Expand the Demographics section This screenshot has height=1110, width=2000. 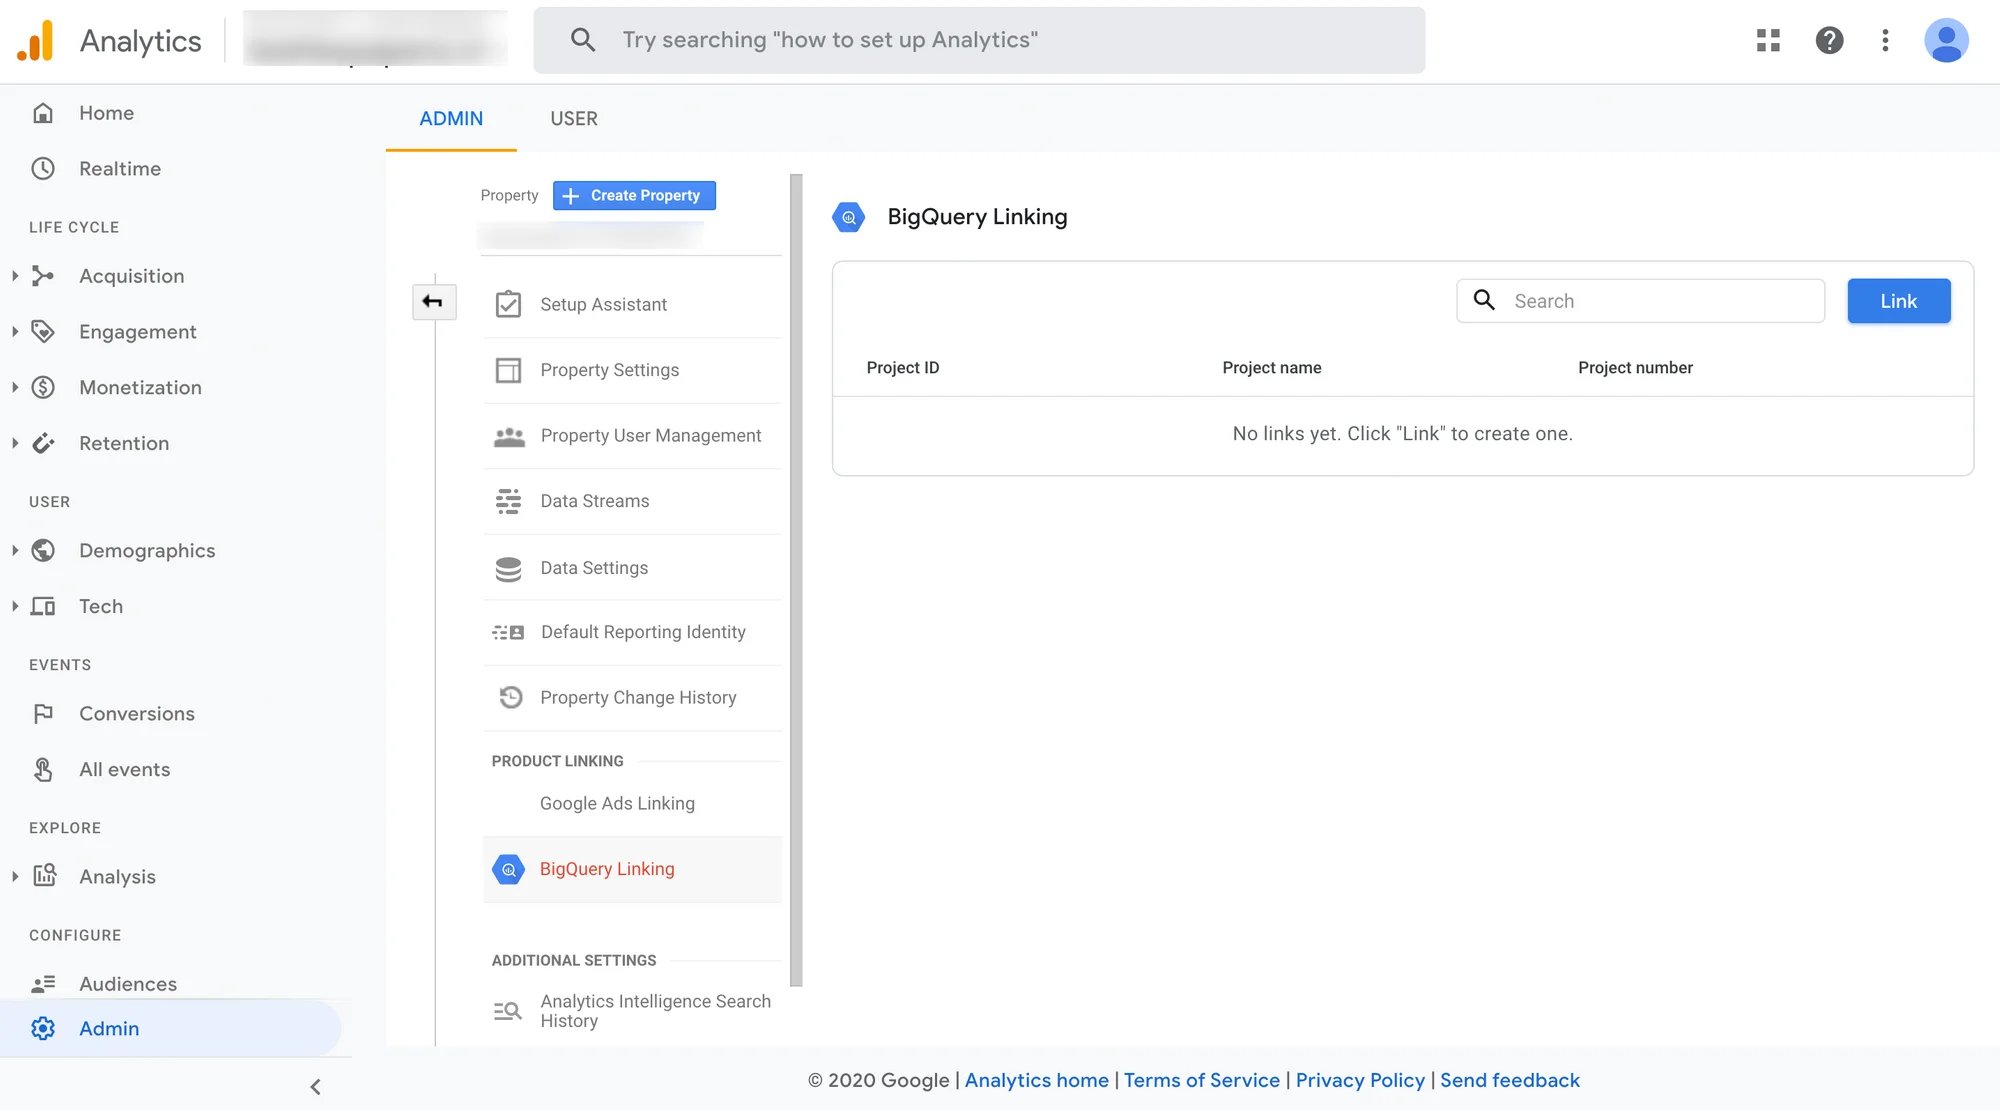click(x=14, y=550)
